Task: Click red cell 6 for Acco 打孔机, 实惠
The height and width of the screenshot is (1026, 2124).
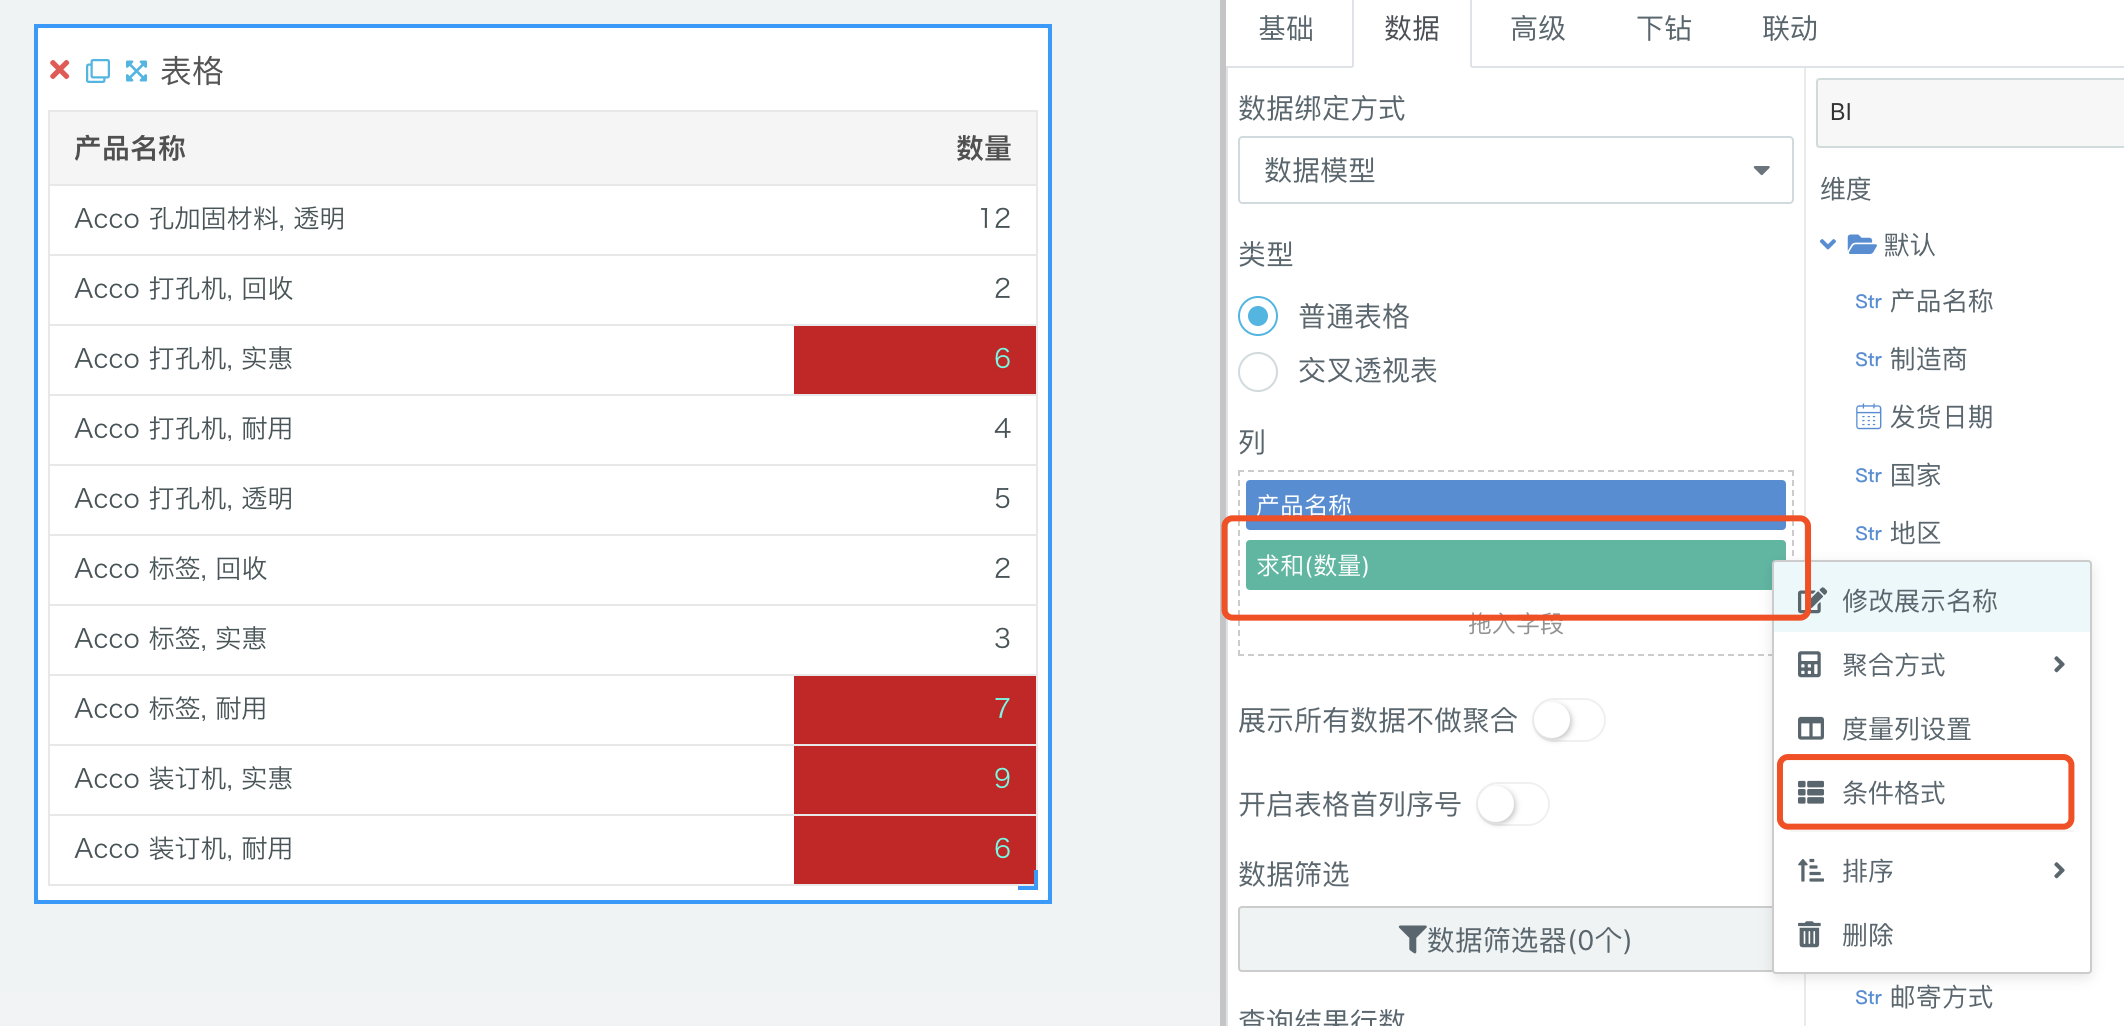Action: (915, 359)
